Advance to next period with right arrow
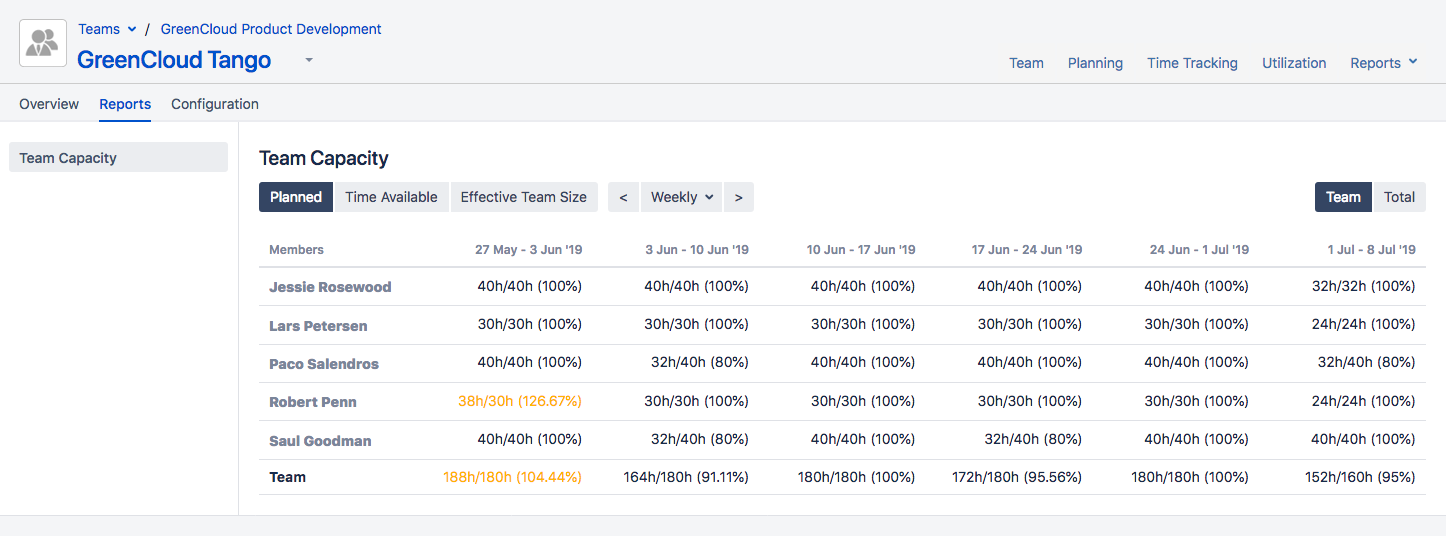Viewport: 1446px width, 536px height. (738, 197)
